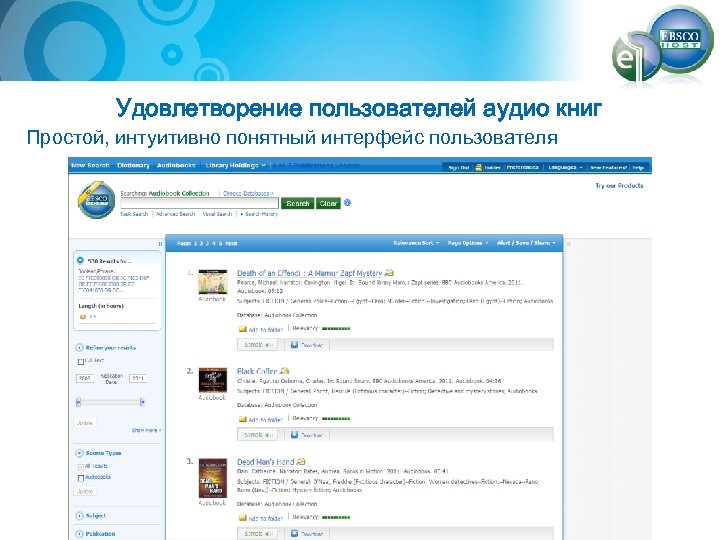Click Update button under Source Types
The image size is (720, 540).
[x=84, y=491]
